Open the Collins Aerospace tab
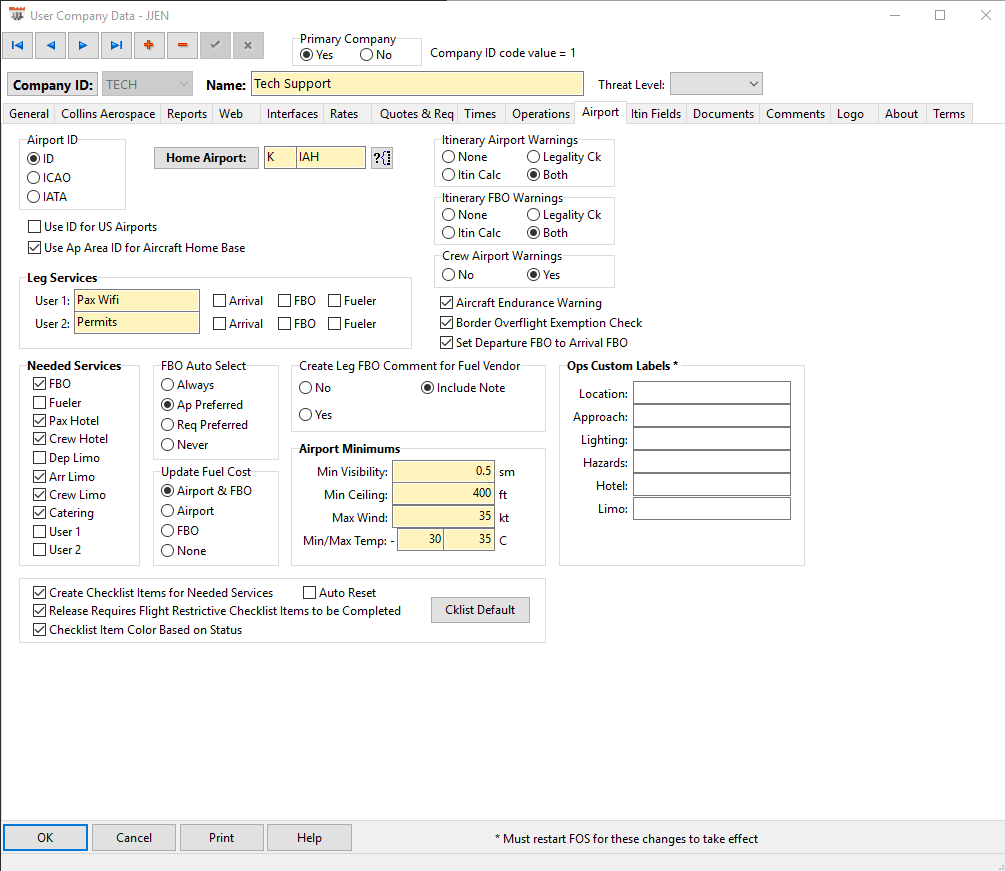This screenshot has height=871, width=1005. coord(108,113)
